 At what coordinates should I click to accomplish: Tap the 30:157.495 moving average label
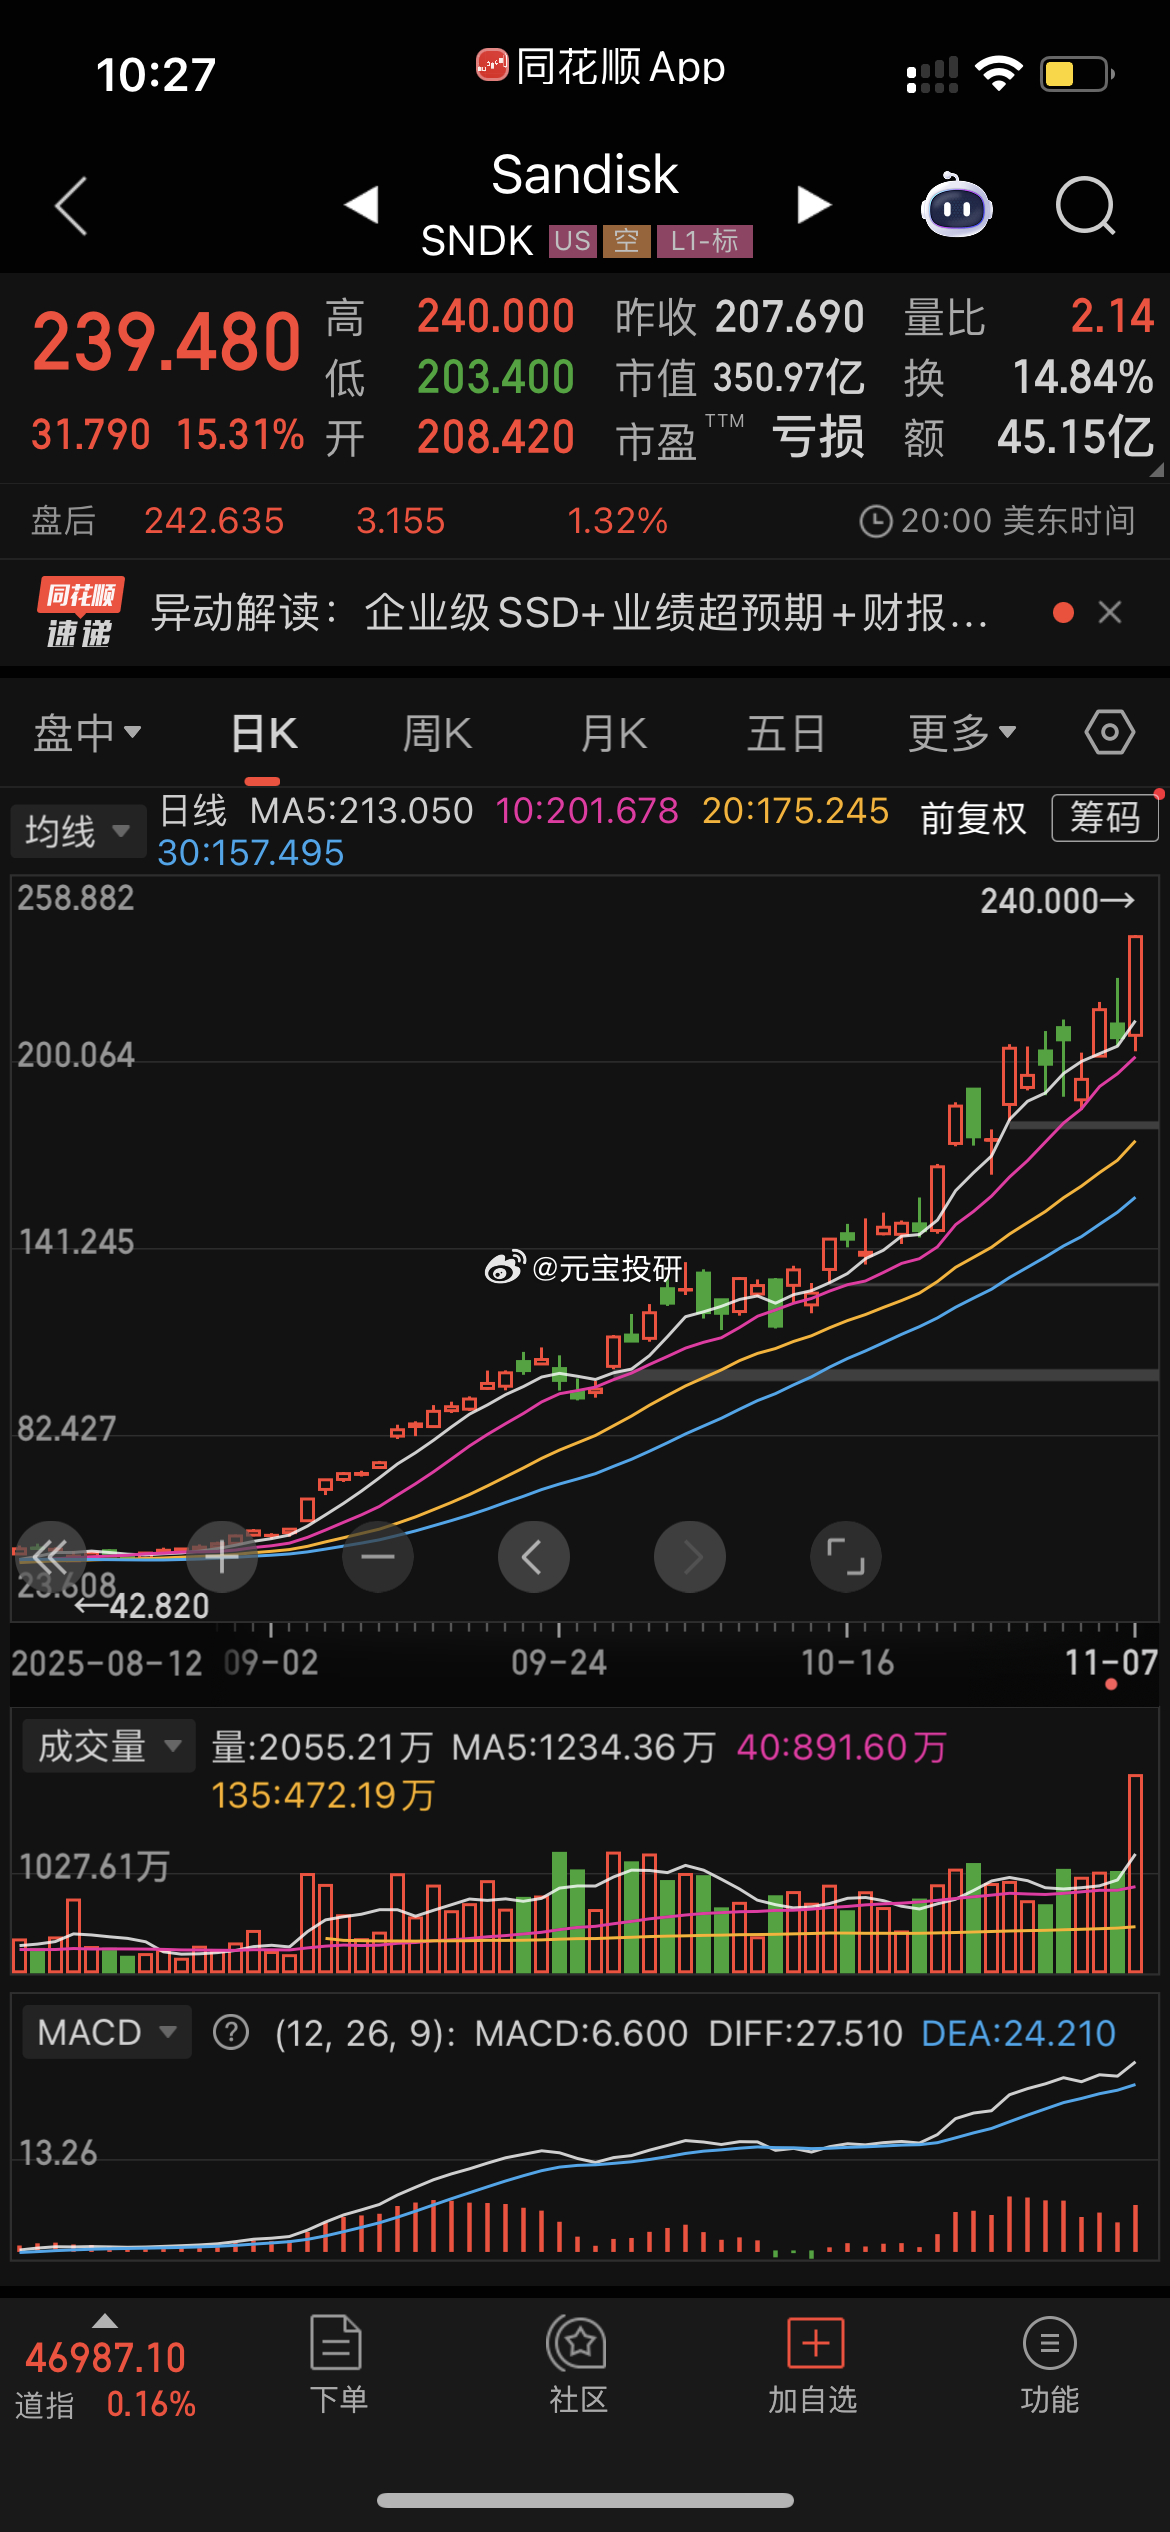[251, 853]
